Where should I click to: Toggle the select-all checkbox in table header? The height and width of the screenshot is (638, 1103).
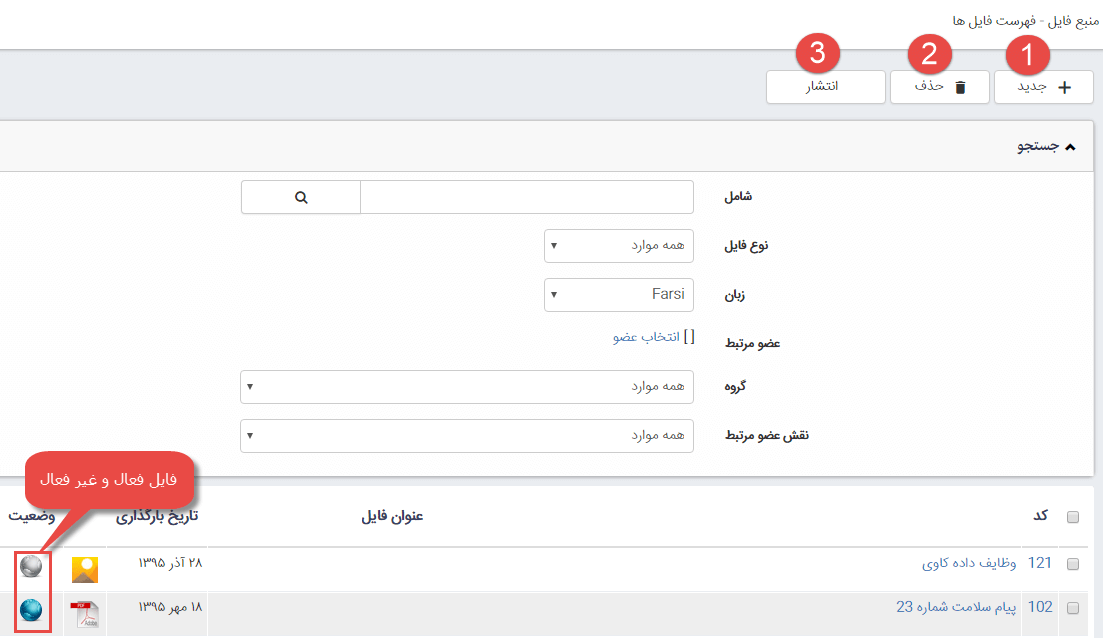[x=1073, y=517]
